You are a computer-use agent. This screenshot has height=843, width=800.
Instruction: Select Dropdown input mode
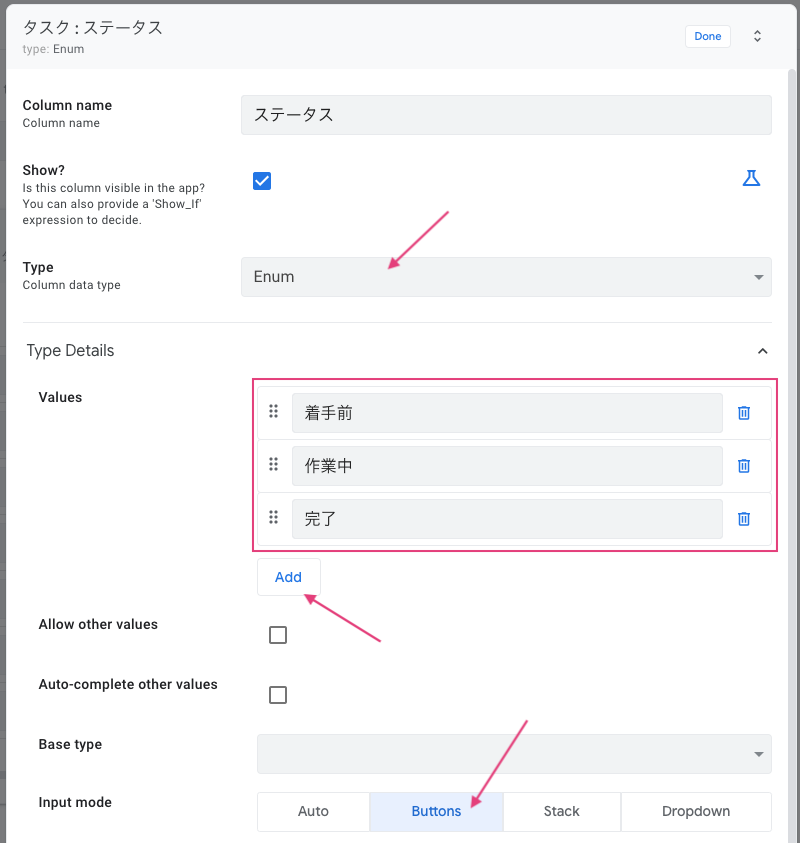tap(696, 811)
